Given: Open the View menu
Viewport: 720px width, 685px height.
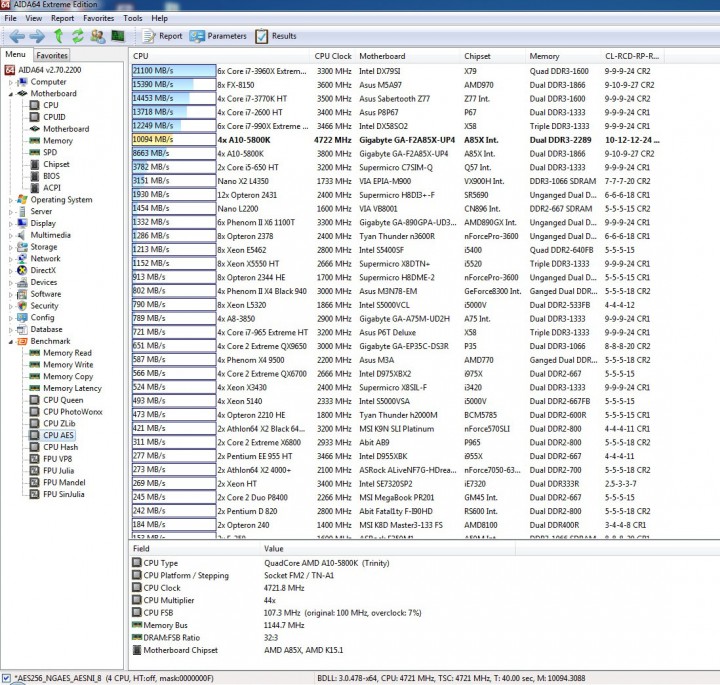Looking at the screenshot, I should (34, 18).
